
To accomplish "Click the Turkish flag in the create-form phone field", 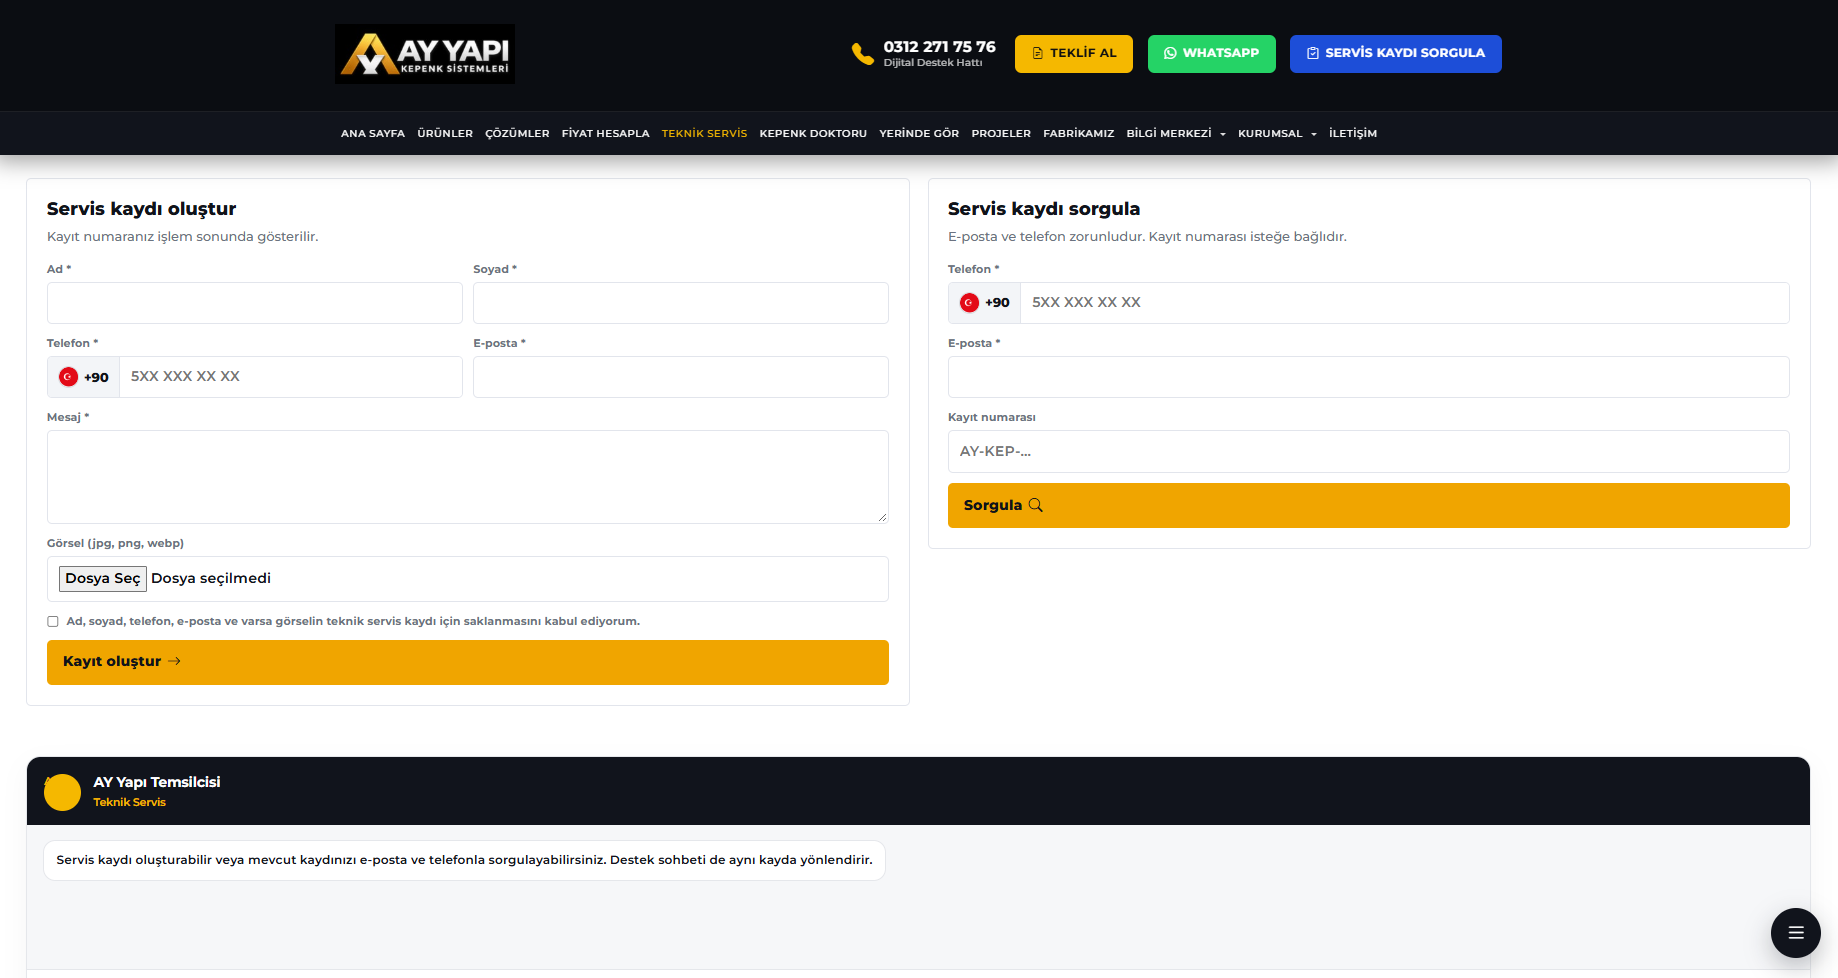I will (x=68, y=377).
